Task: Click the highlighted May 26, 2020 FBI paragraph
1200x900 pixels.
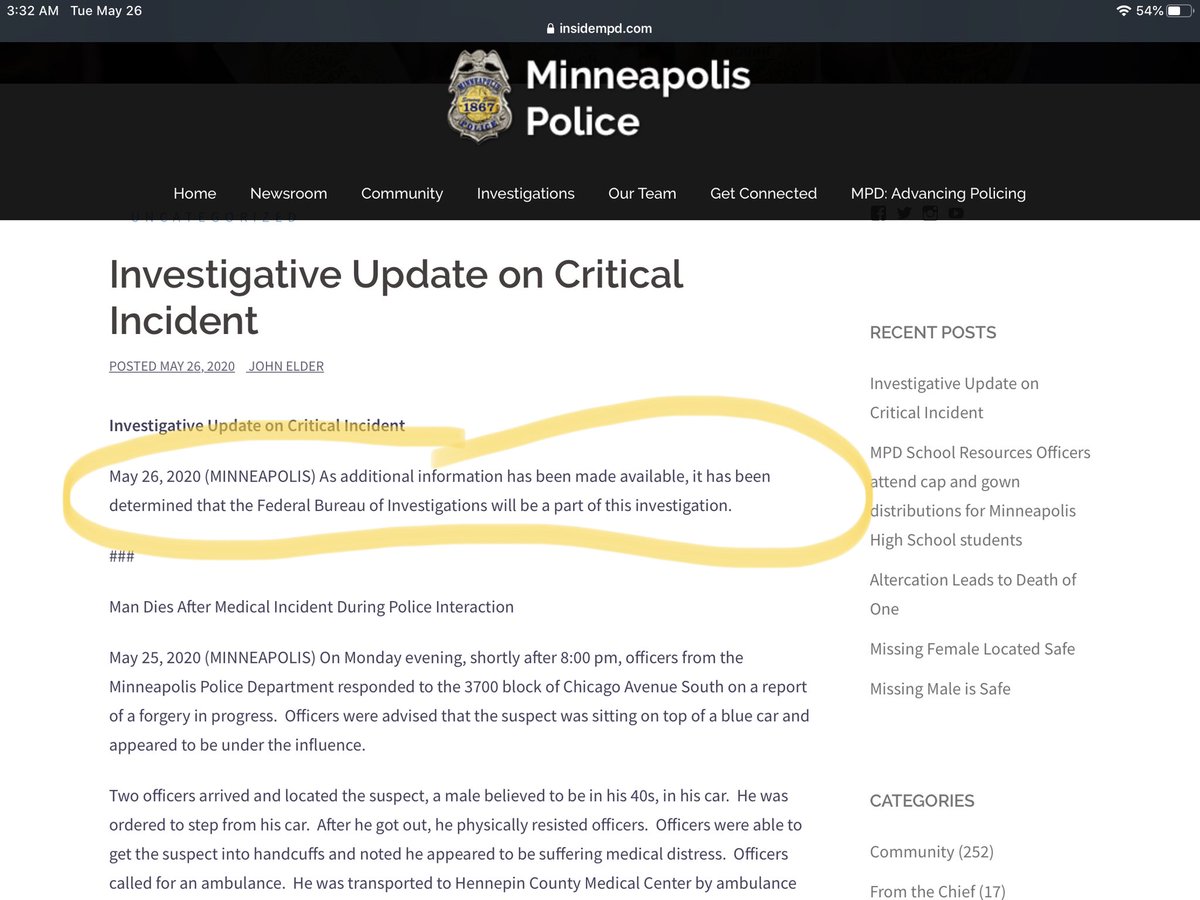Action: coord(440,491)
